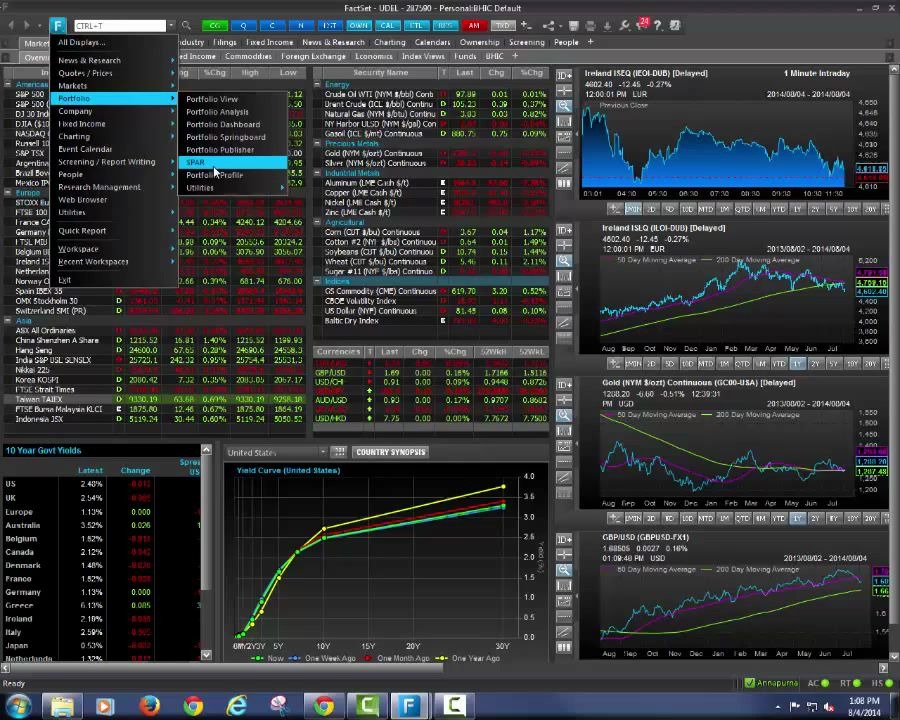900x720 pixels.
Task: Click the horizontal scrollbar thumb at bottom
Action: pos(227,668)
